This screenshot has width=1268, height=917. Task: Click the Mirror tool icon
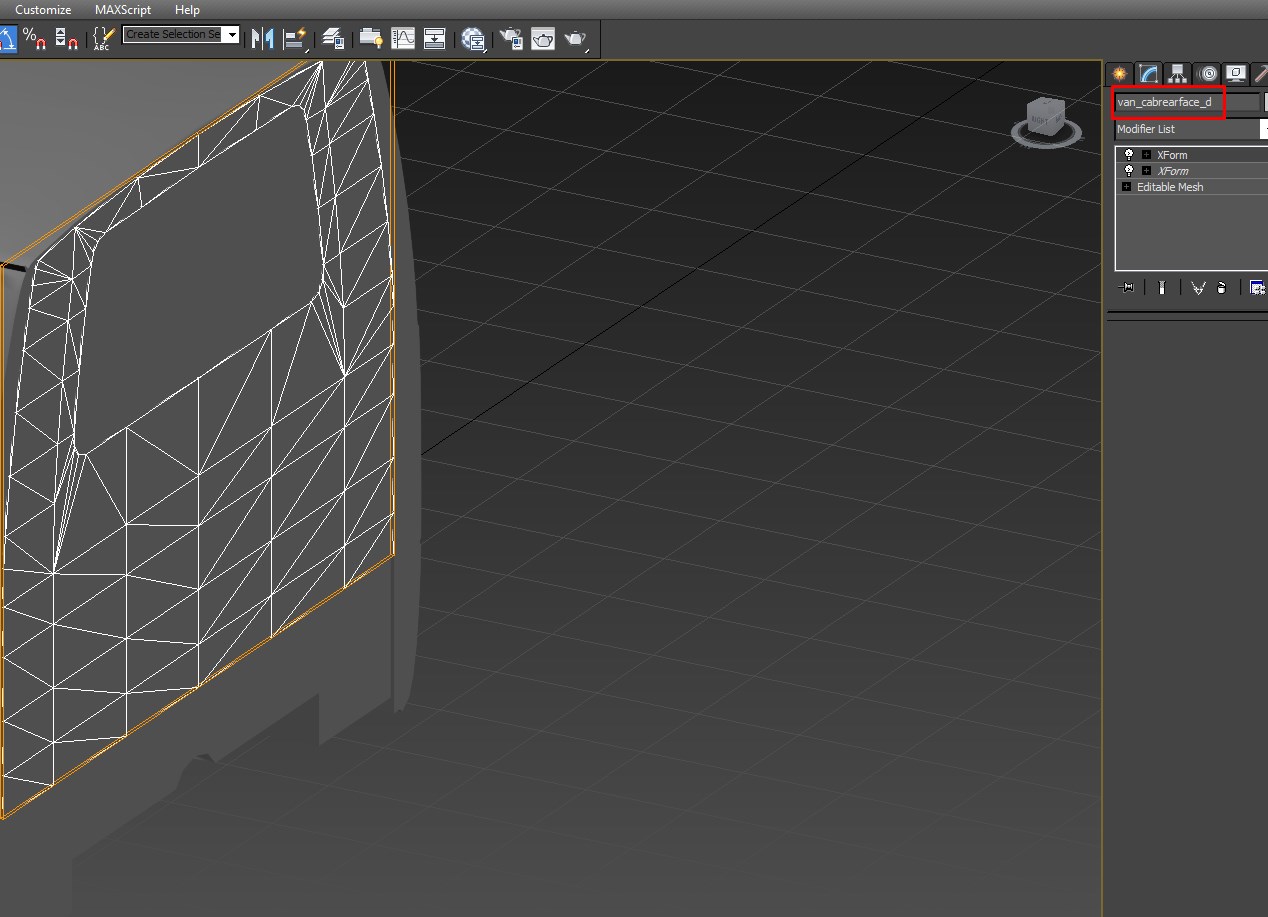click(x=262, y=39)
